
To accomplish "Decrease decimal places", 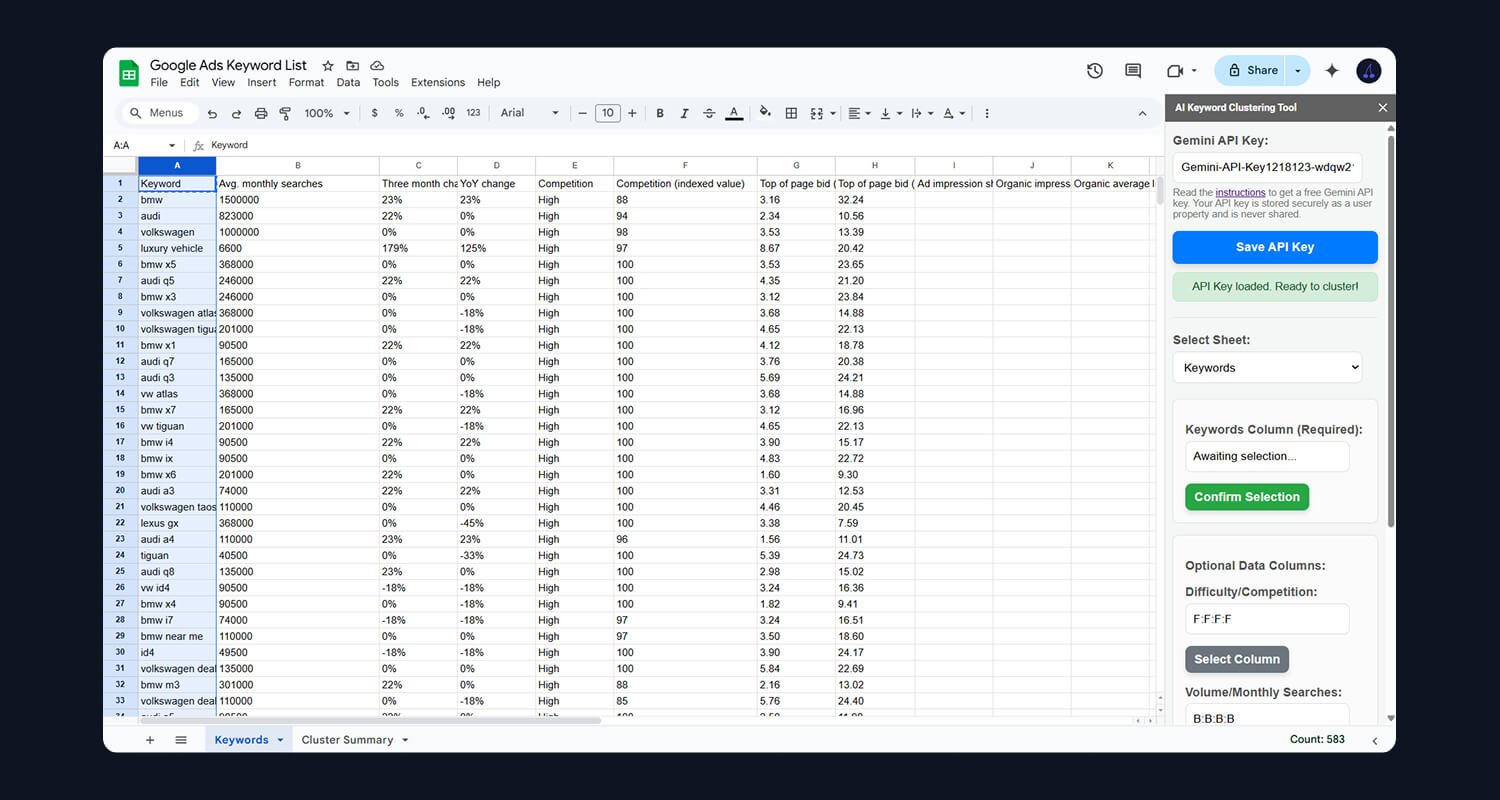I will (x=423, y=113).
